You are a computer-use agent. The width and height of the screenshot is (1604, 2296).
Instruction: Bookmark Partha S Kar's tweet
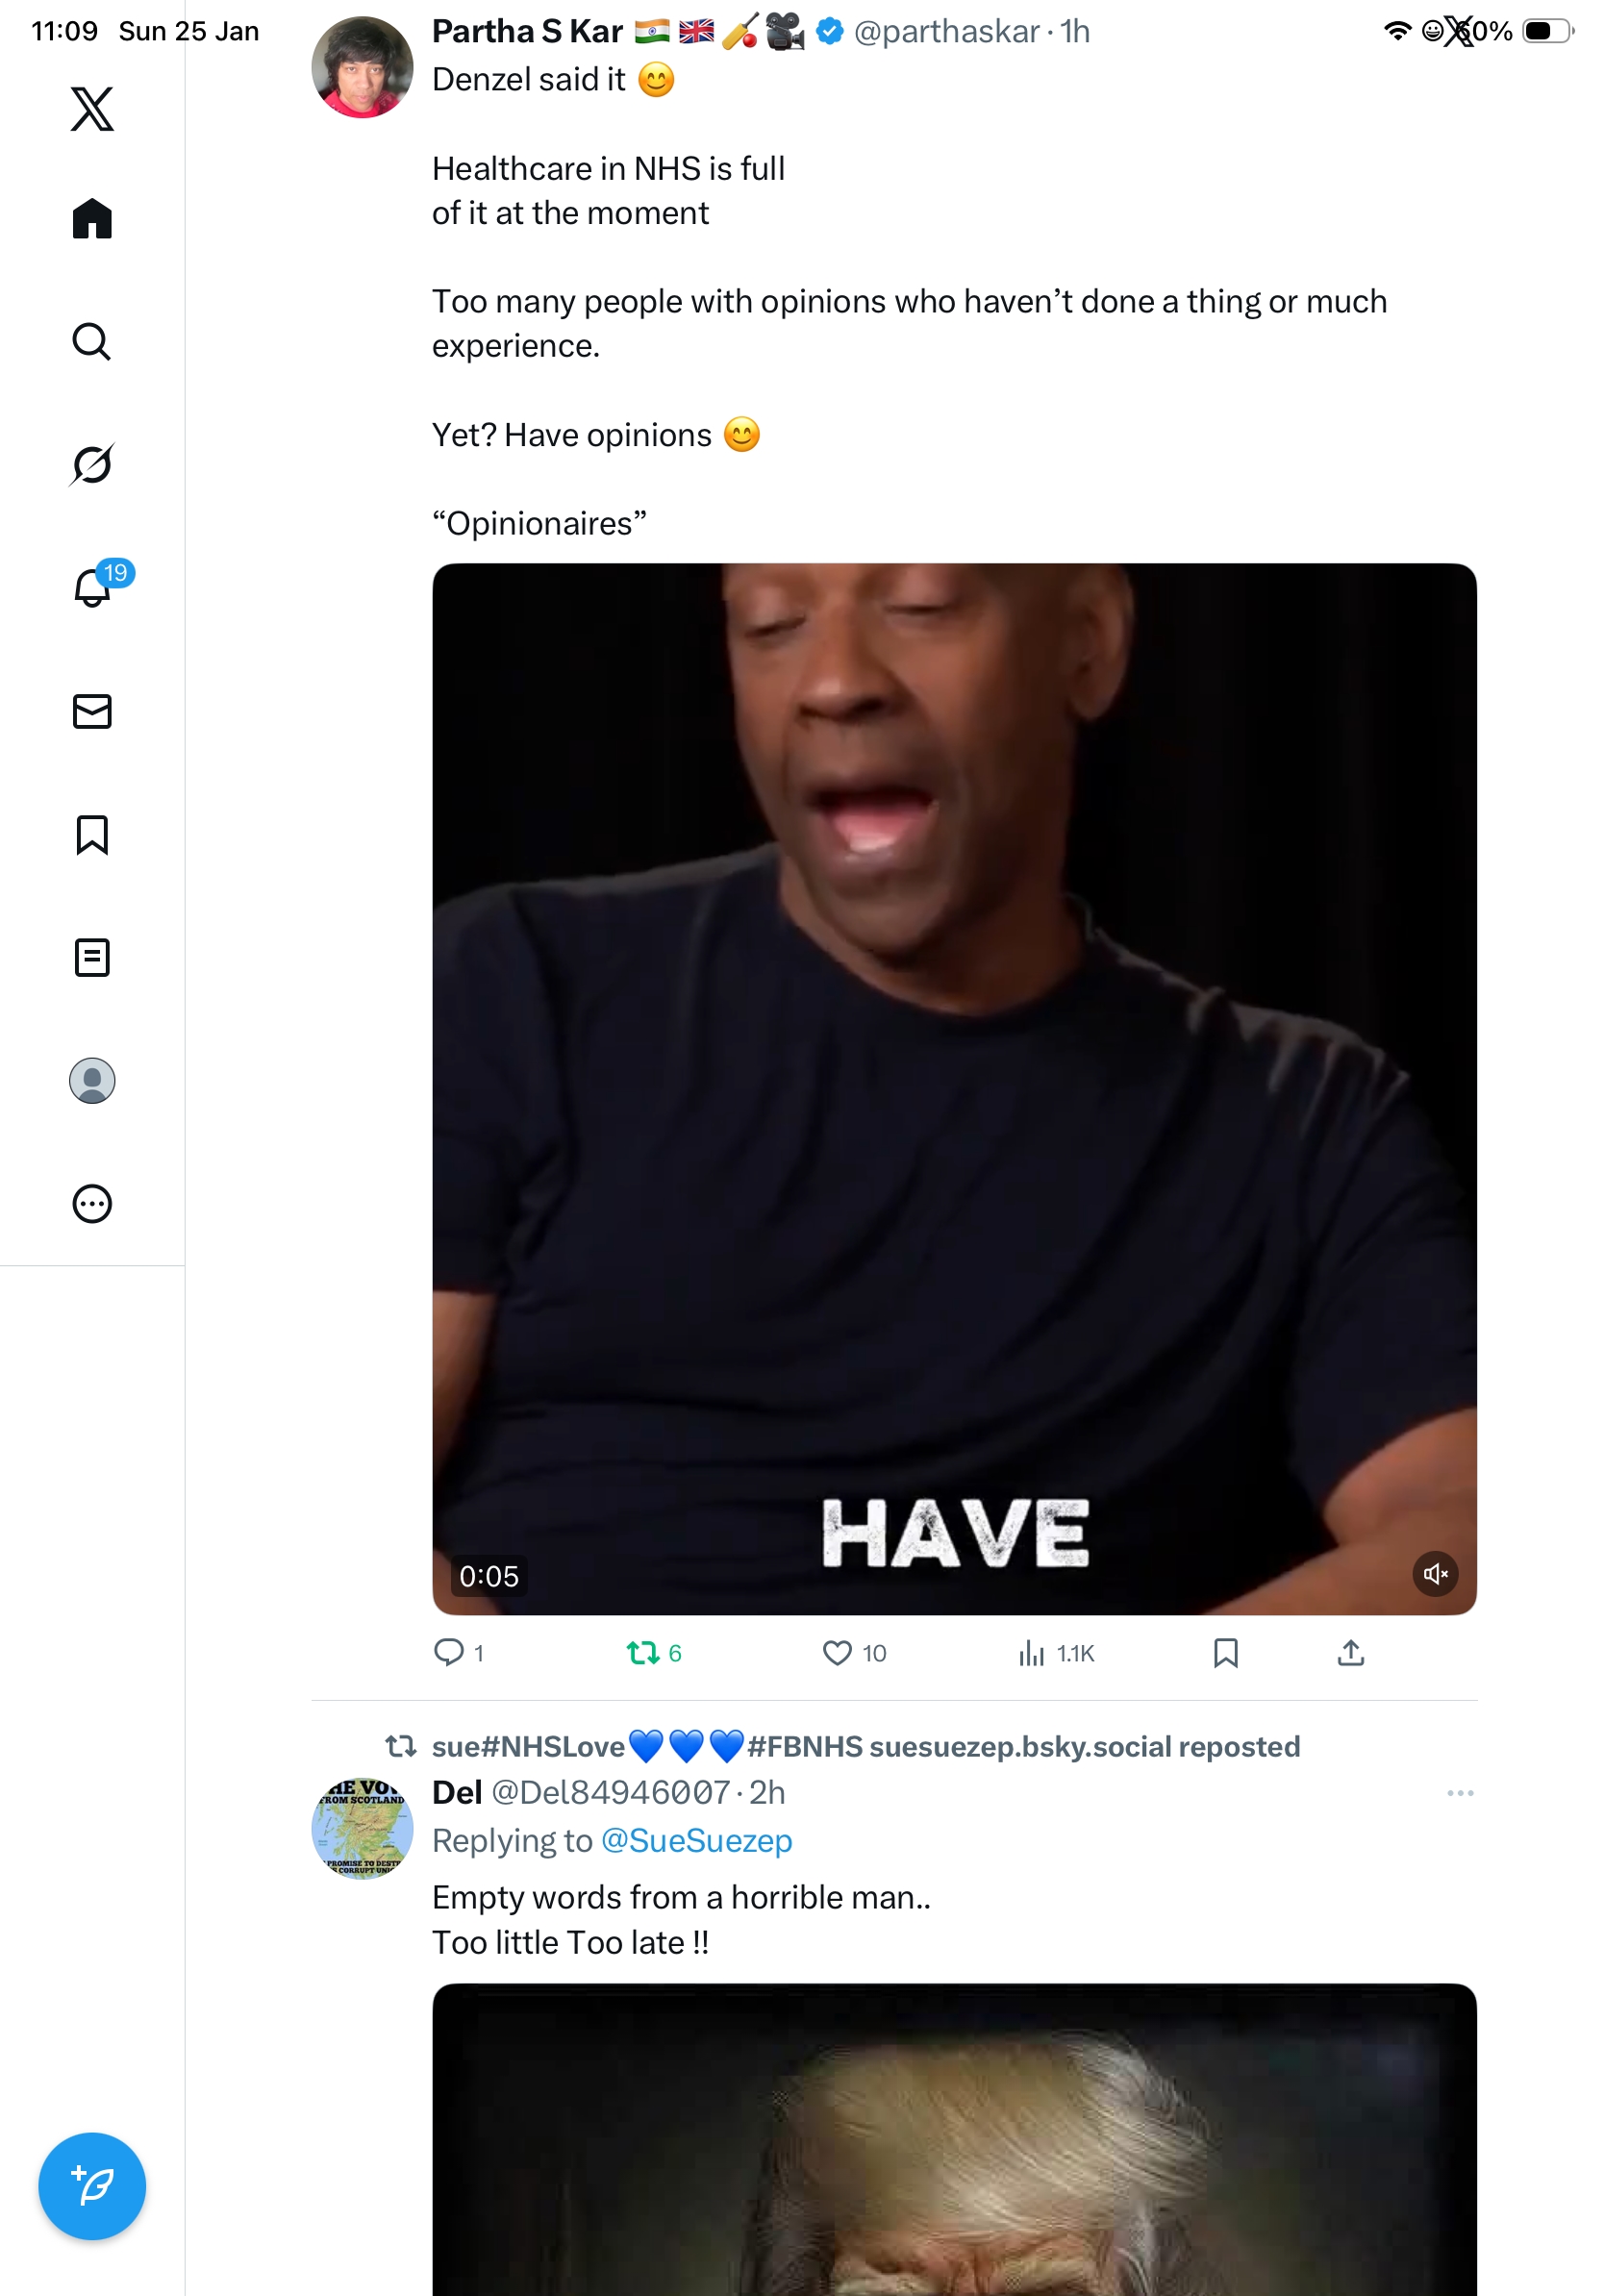1225,1653
